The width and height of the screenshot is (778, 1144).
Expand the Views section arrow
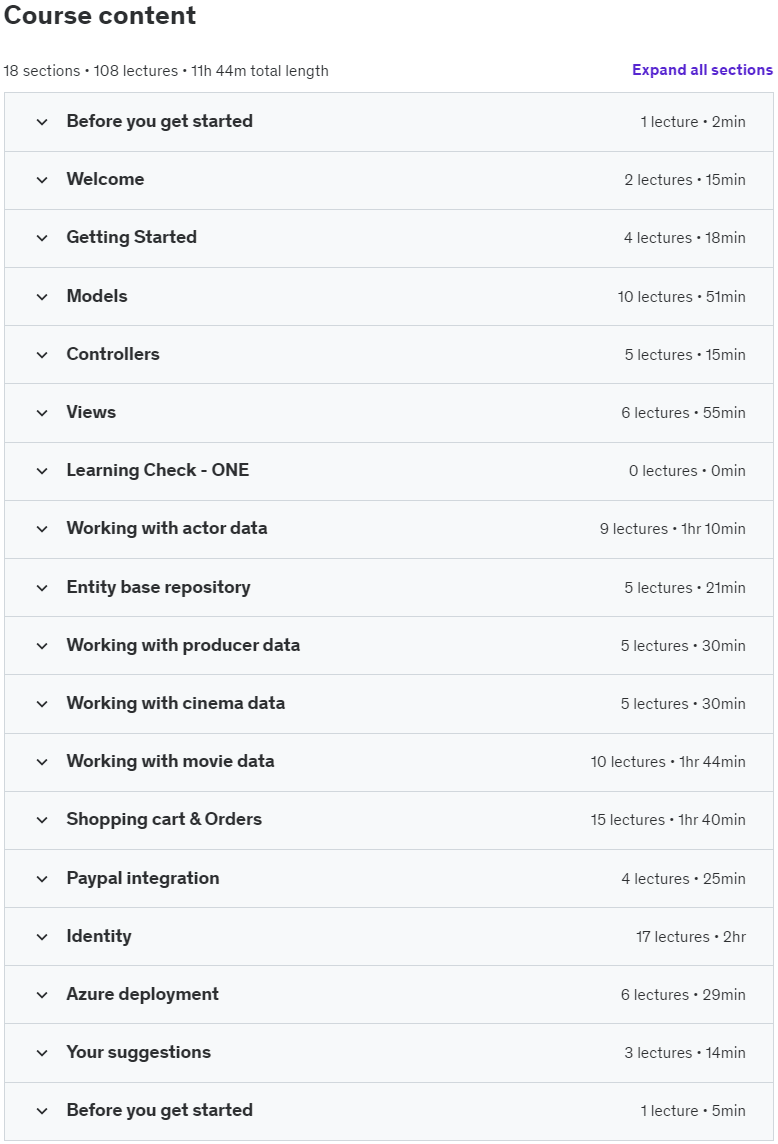pos(42,413)
